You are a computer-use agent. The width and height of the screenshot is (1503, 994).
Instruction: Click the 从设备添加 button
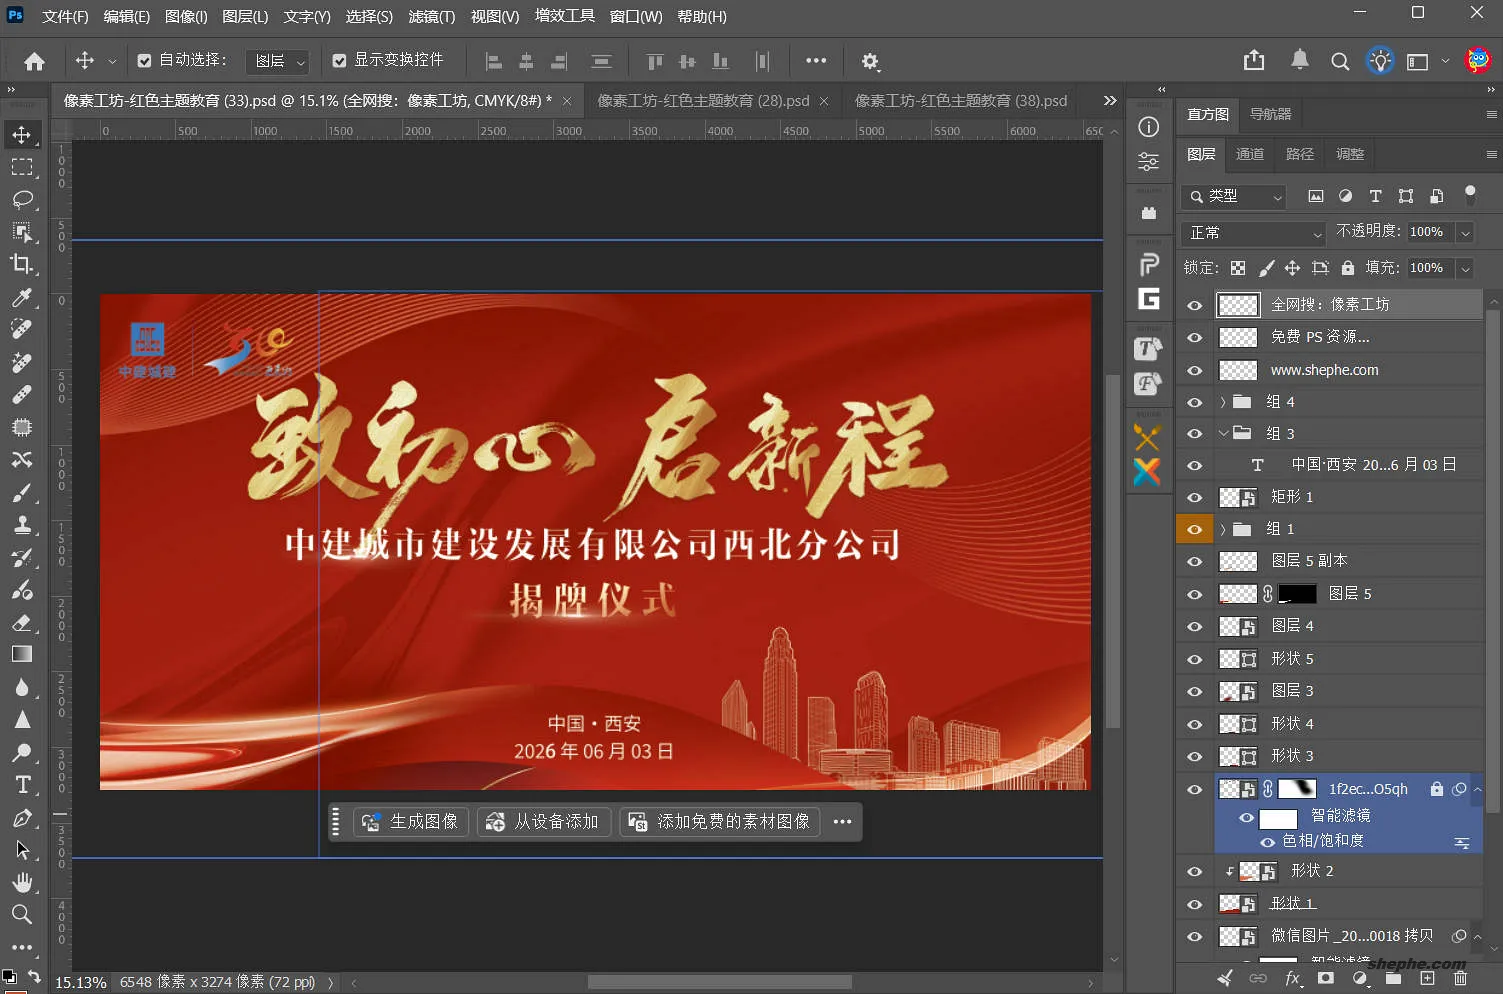(x=543, y=822)
